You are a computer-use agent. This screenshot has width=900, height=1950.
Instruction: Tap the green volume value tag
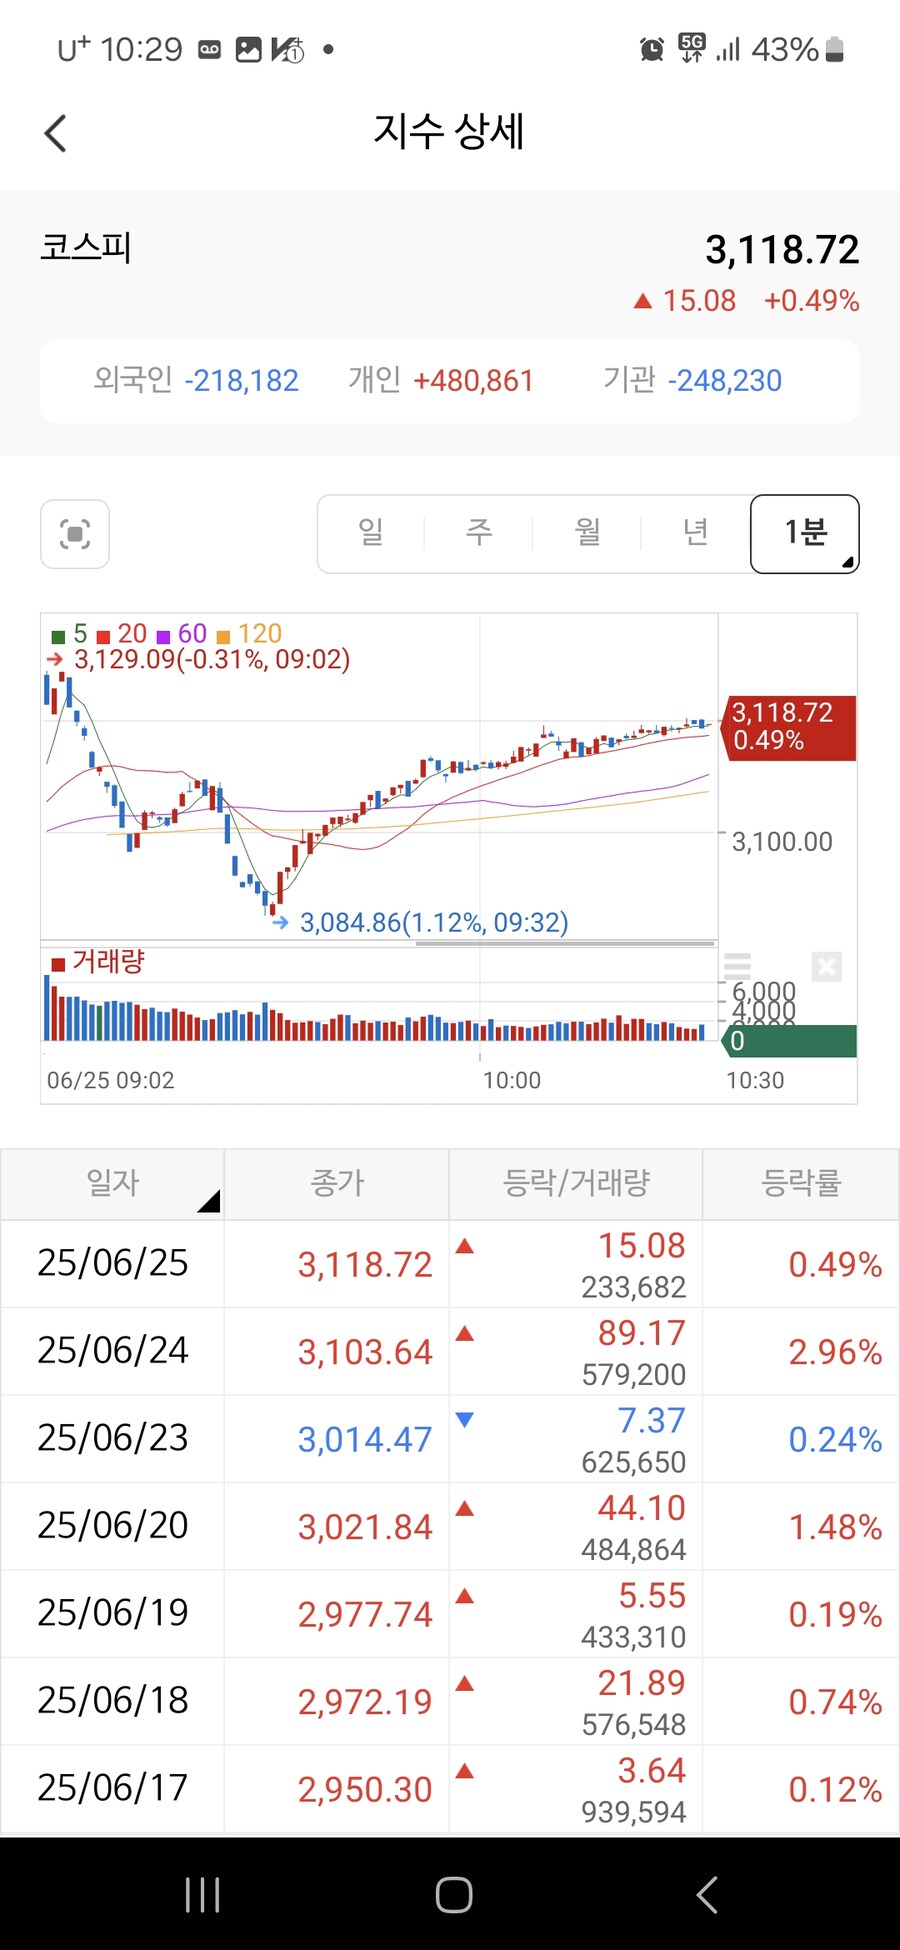pos(788,1041)
